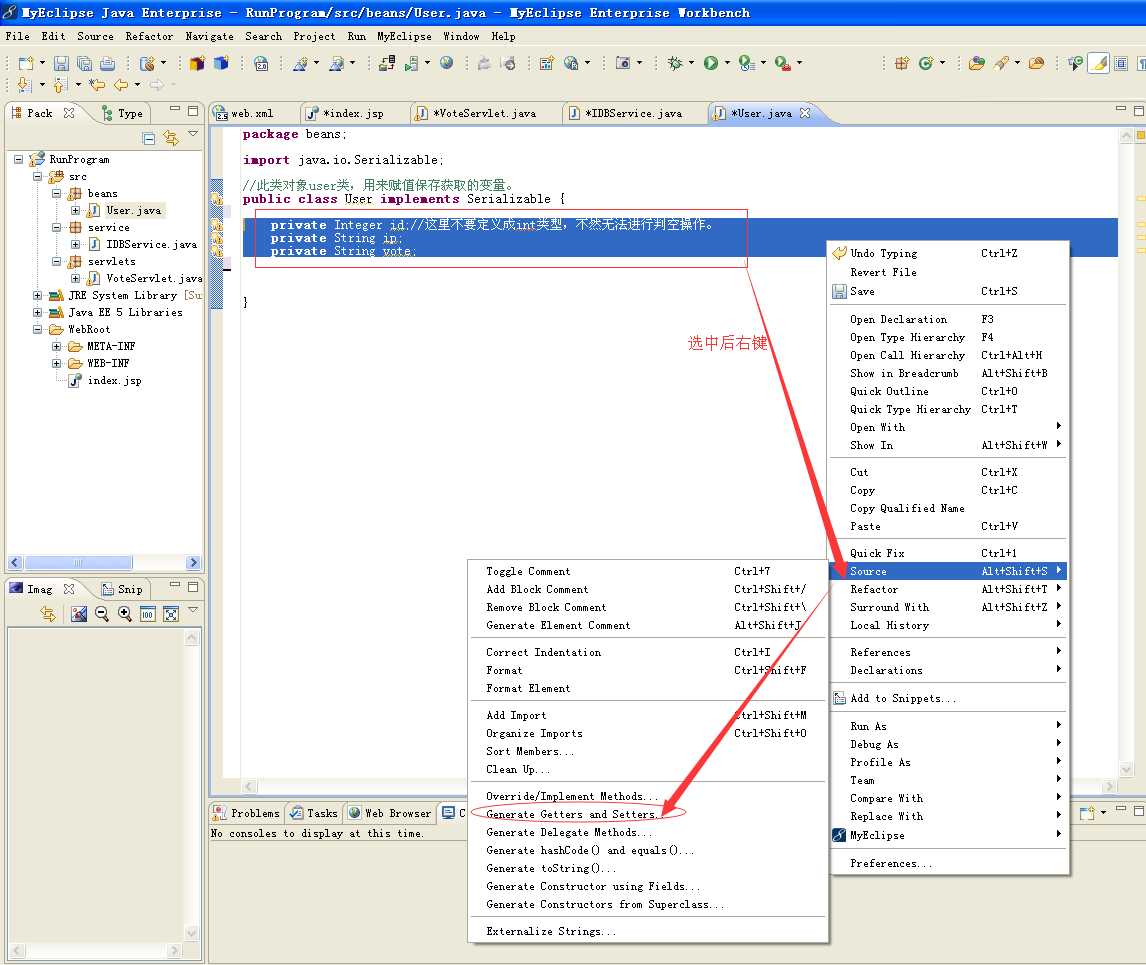Screen dimensions: 1146x965
Task: Click the Last Edit Location arrow icon
Action: click(x=96, y=85)
